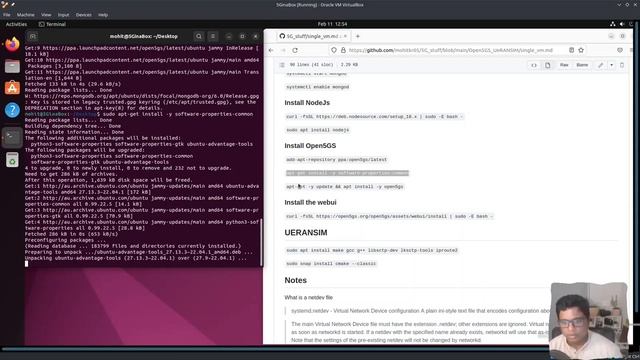Open the File menu of VirtualBox
The image size is (640, 360).
point(7,15)
